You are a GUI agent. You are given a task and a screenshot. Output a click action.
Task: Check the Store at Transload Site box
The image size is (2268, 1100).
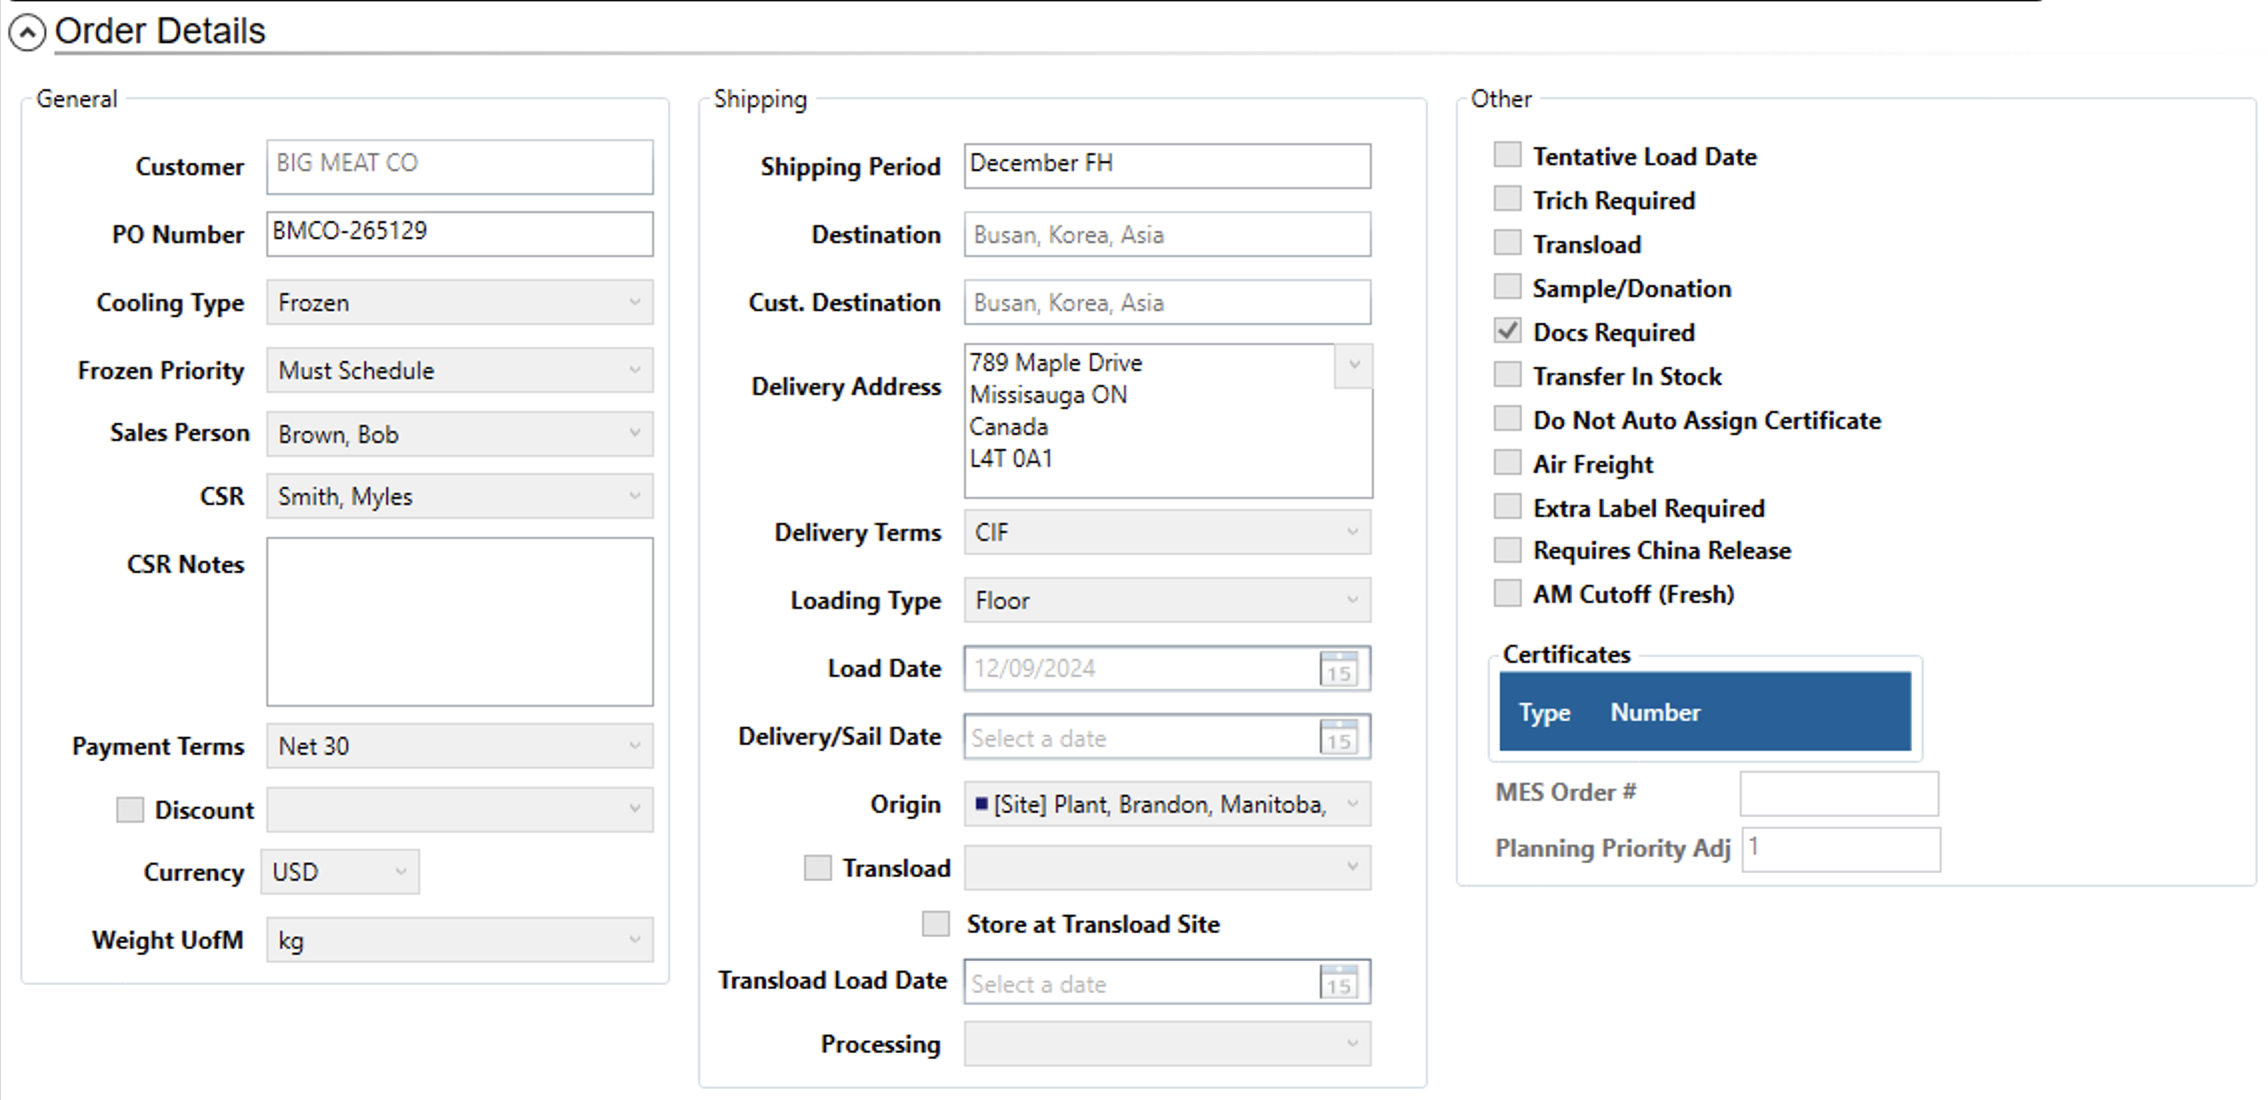pos(936,923)
